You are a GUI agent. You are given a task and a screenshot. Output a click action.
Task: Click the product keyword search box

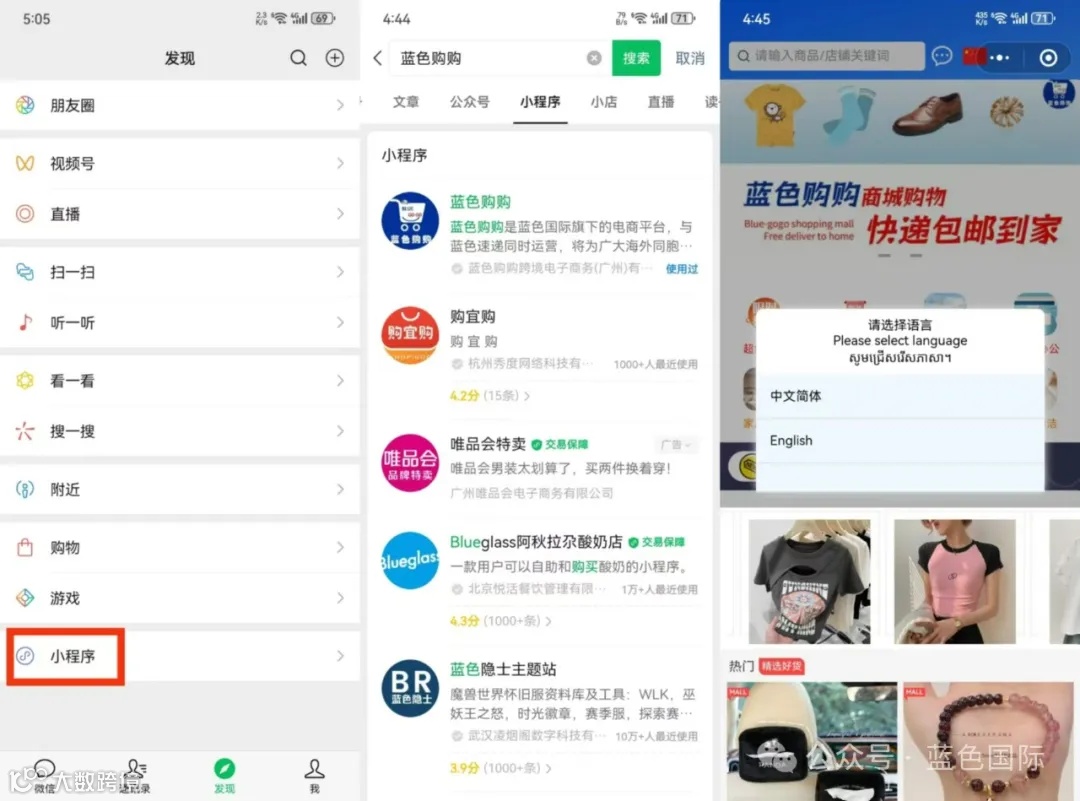827,56
